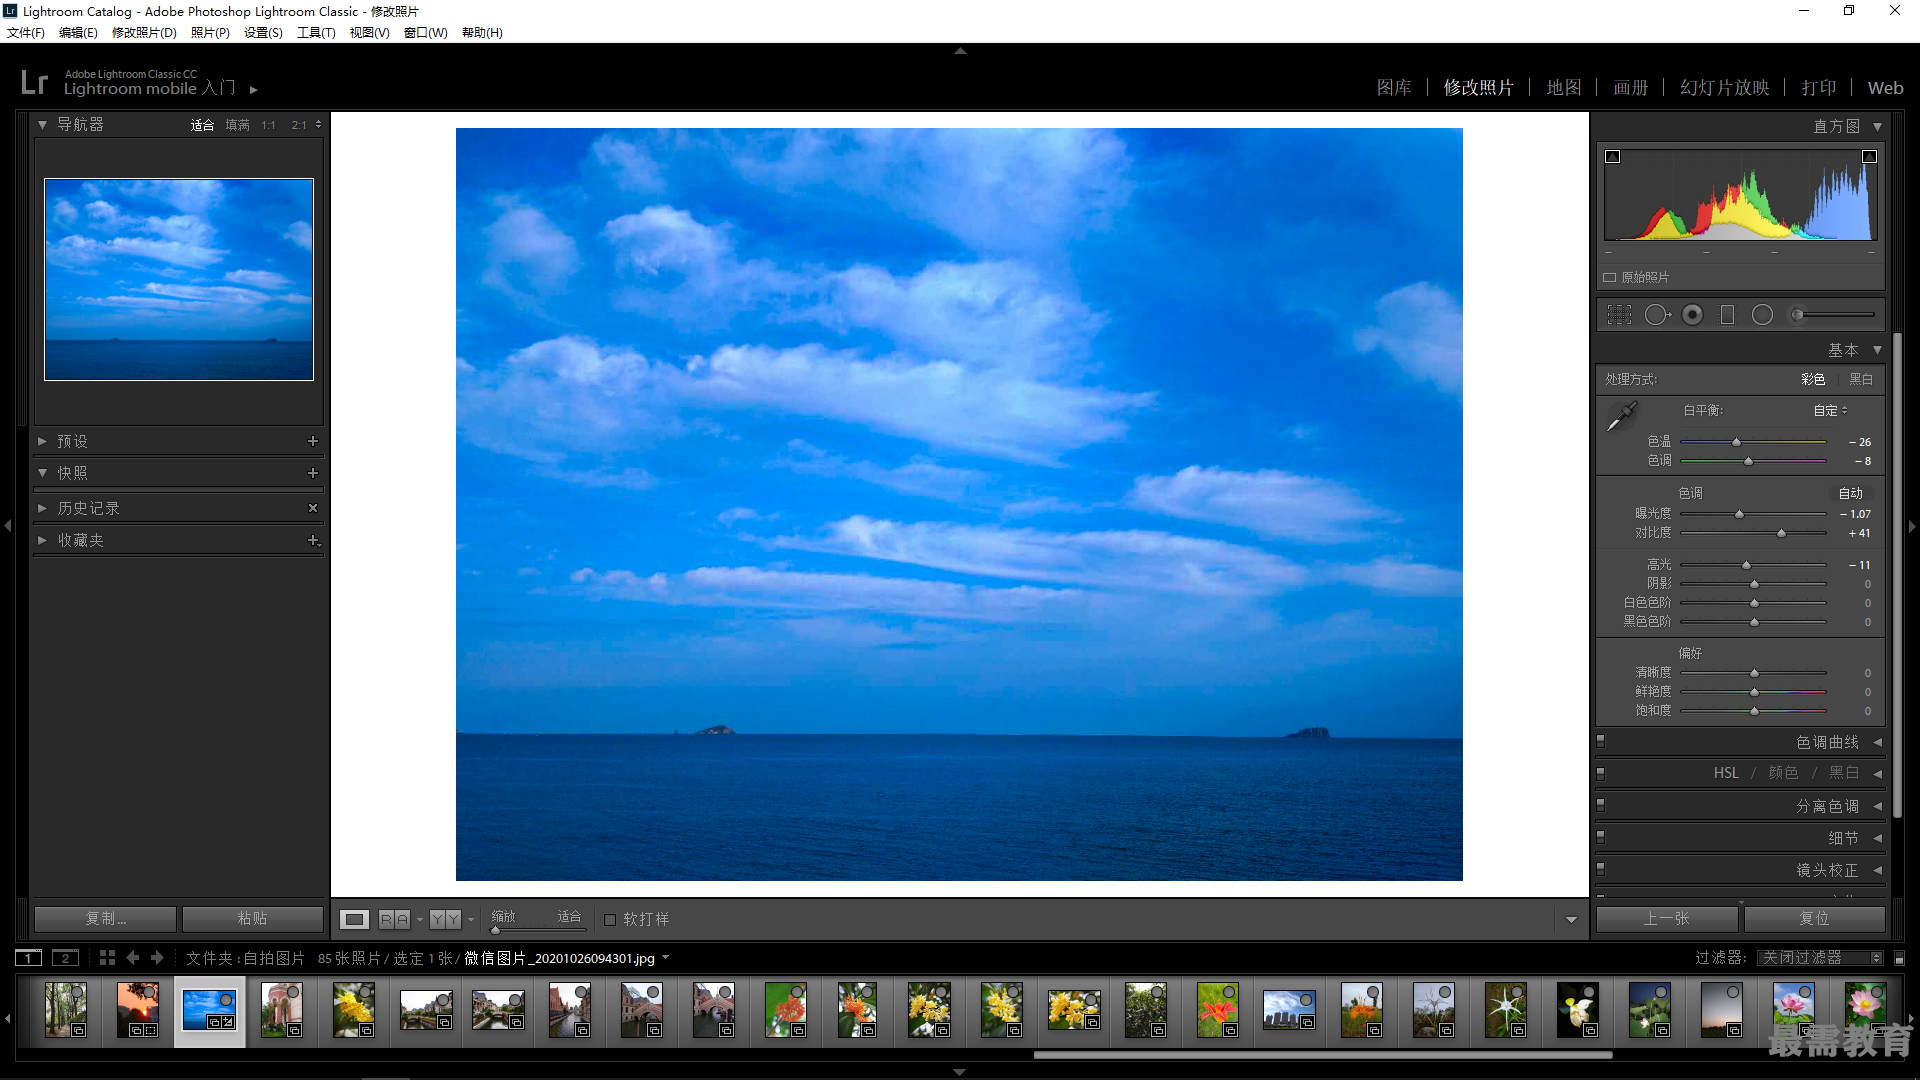Open the 视图 menu

[369, 33]
